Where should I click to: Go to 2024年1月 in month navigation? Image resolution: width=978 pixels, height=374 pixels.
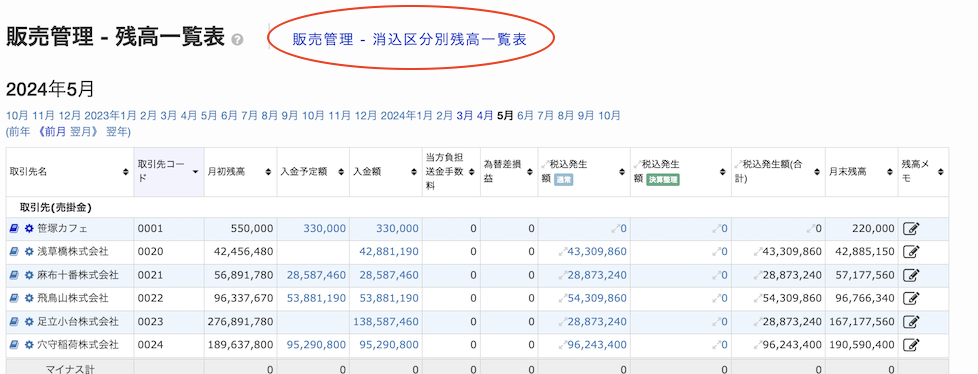[407, 115]
